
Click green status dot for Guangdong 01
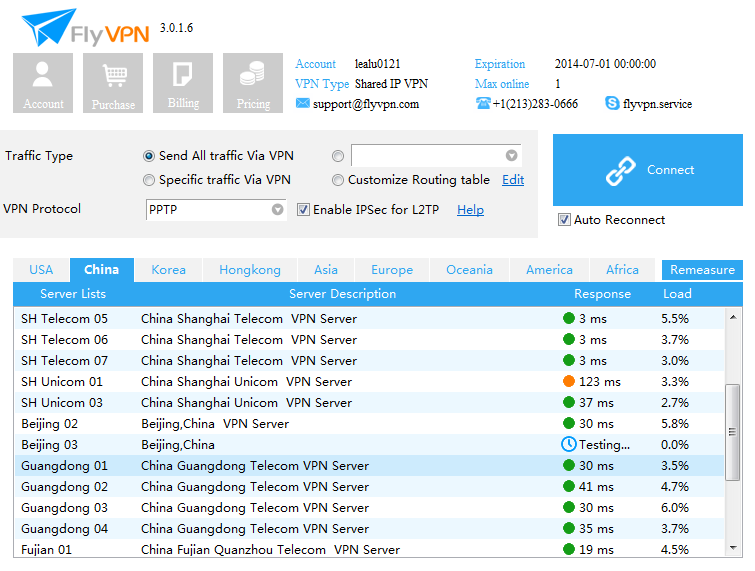click(569, 465)
